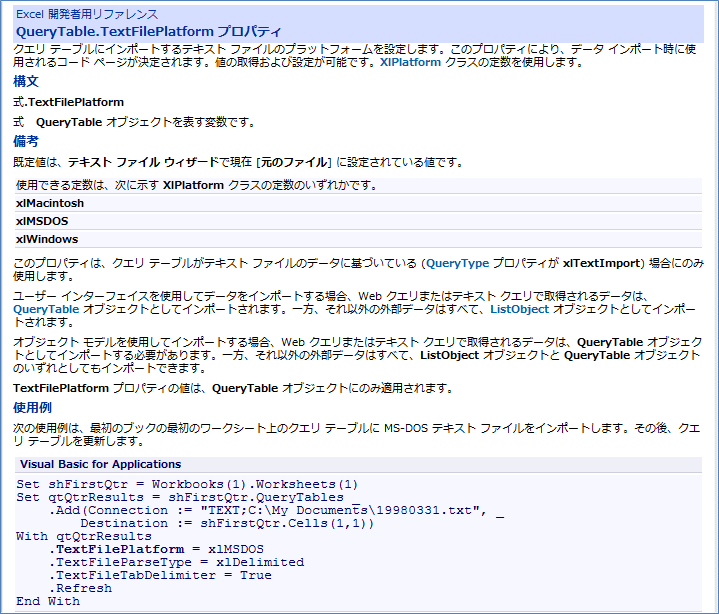This screenshot has height=614, width=719.
Task: Click the Excel 開発者用リファレンス header text
Action: pos(87,14)
